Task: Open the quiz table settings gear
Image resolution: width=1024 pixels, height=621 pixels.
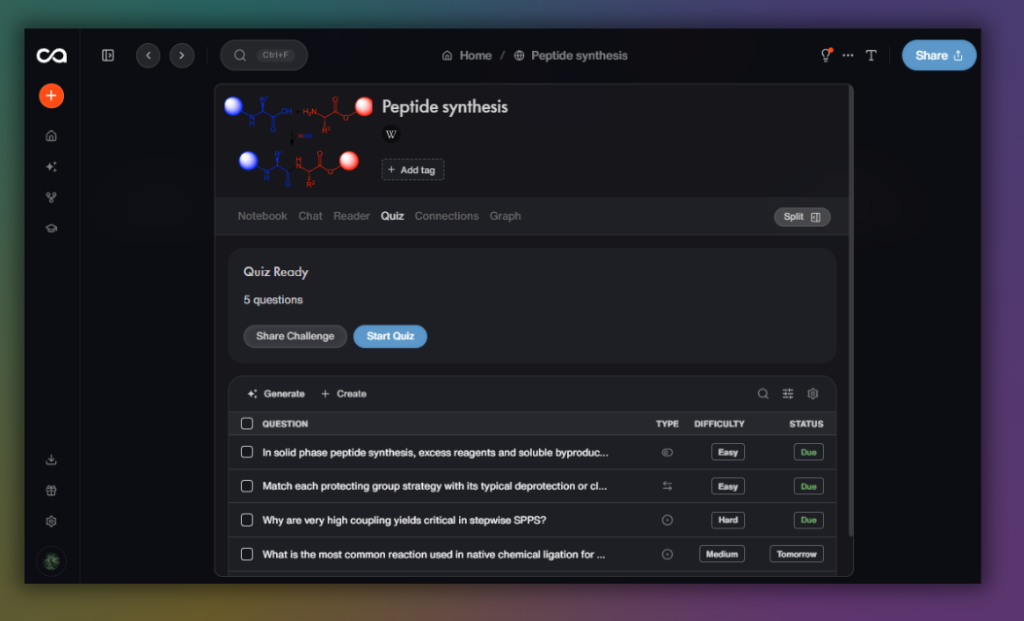Action: [813, 394]
